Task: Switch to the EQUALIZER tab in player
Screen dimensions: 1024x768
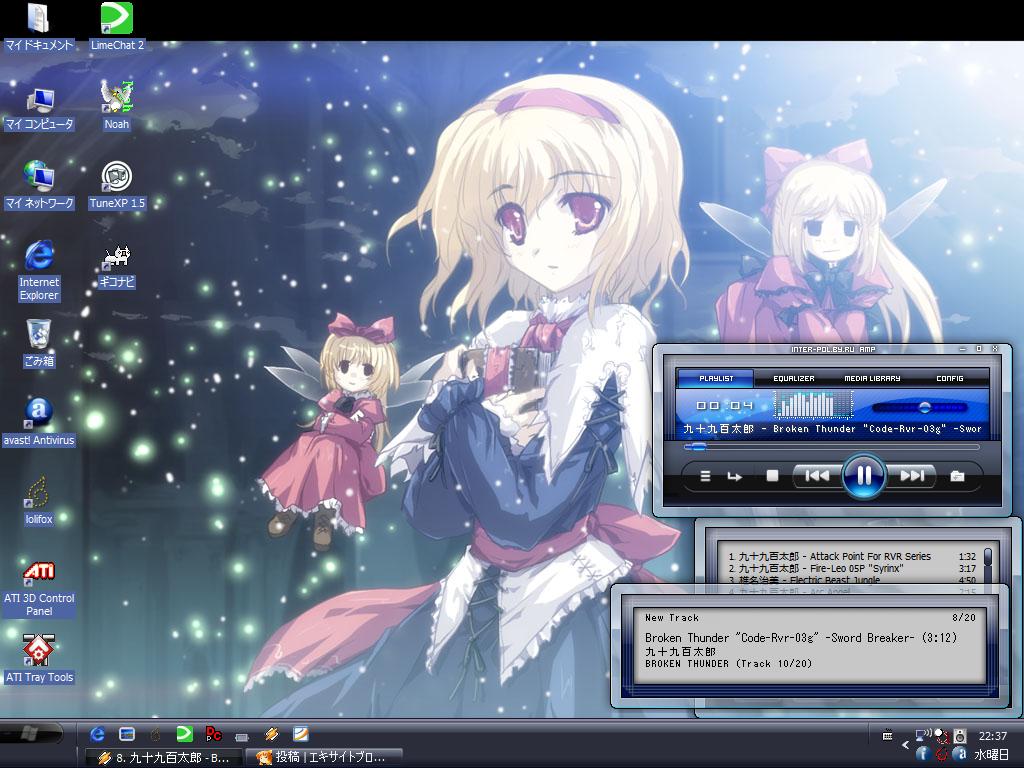Action: (793, 378)
